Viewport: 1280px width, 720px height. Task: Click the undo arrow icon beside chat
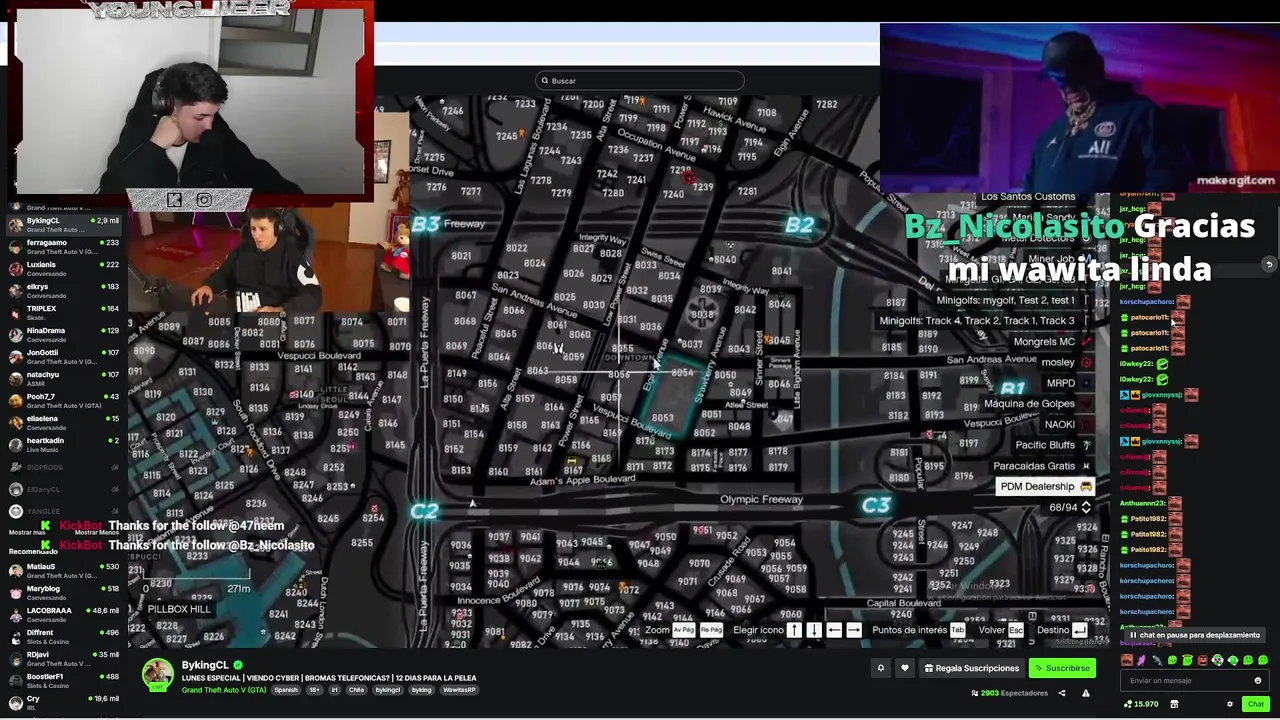tap(1269, 265)
